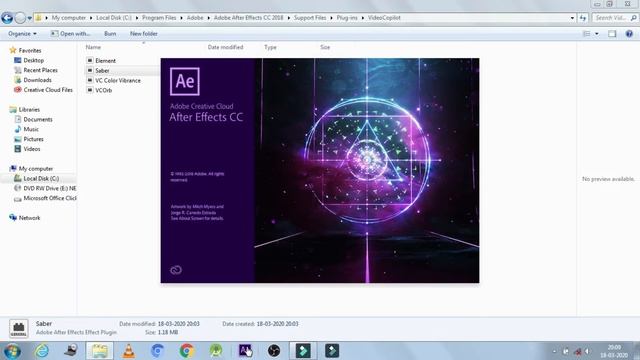Click the highlighted active Filmora taskbar button

(x=303, y=351)
